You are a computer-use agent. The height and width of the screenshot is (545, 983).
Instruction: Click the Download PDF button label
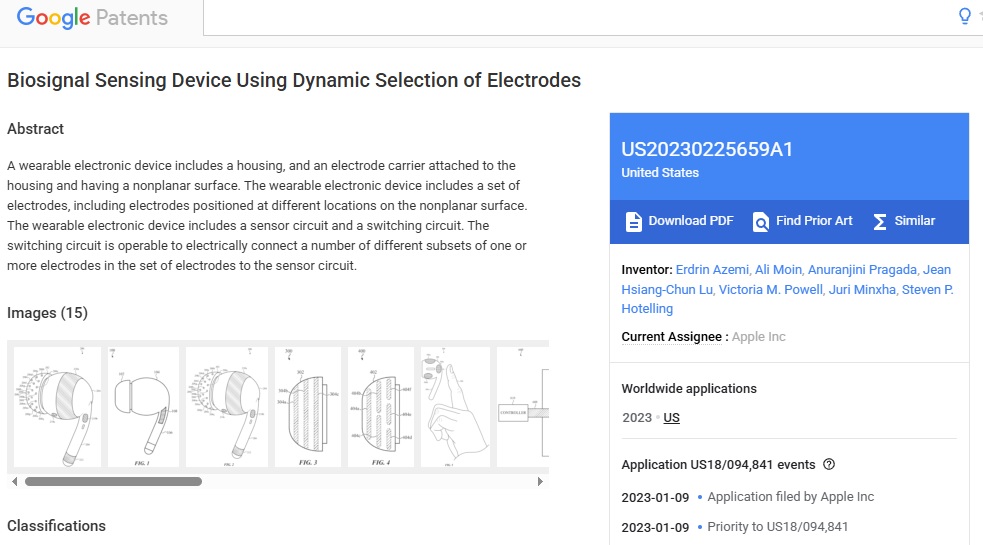[691, 221]
